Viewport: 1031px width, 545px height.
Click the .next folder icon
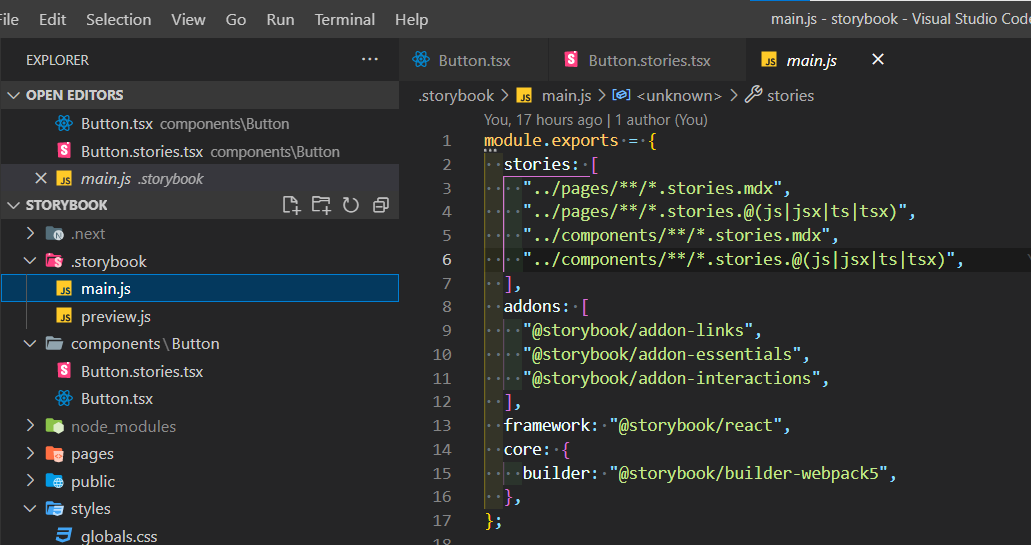click(x=55, y=233)
